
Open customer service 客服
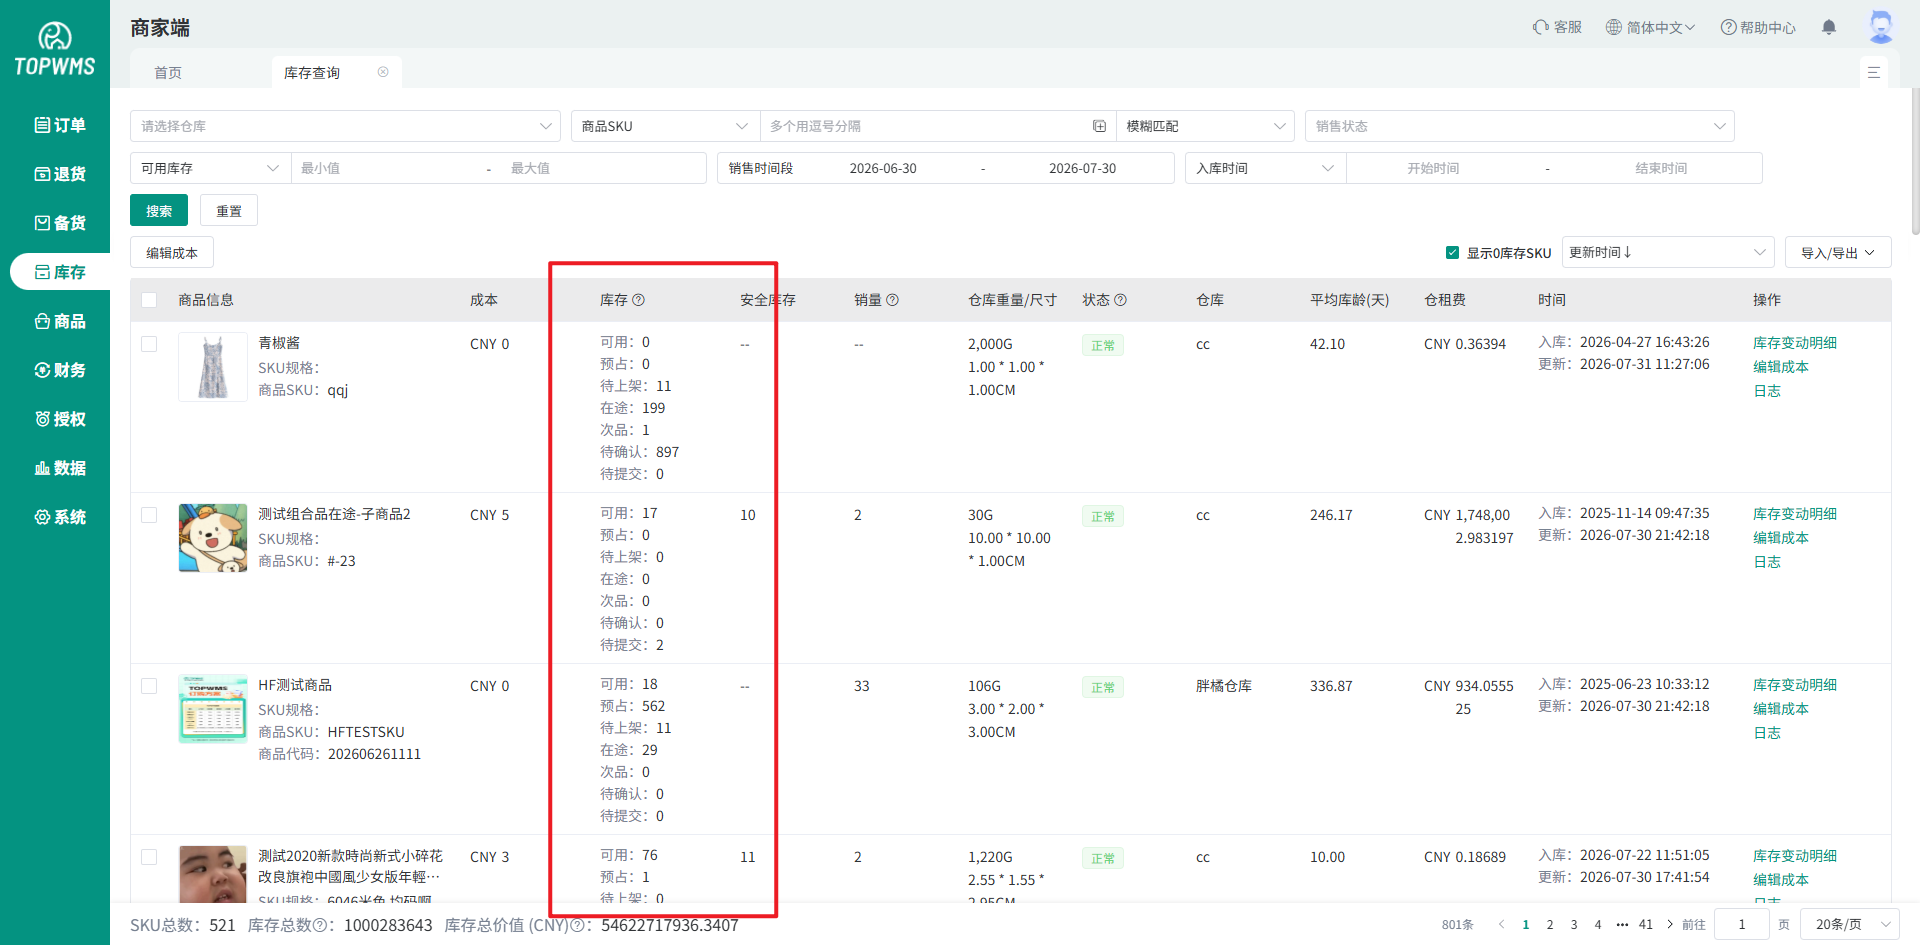tap(1557, 27)
